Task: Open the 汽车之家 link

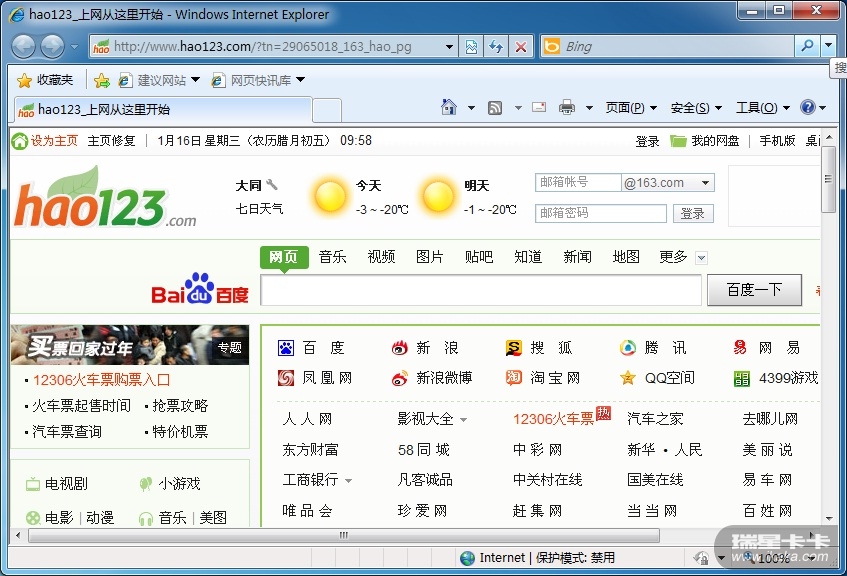Action: [655, 419]
